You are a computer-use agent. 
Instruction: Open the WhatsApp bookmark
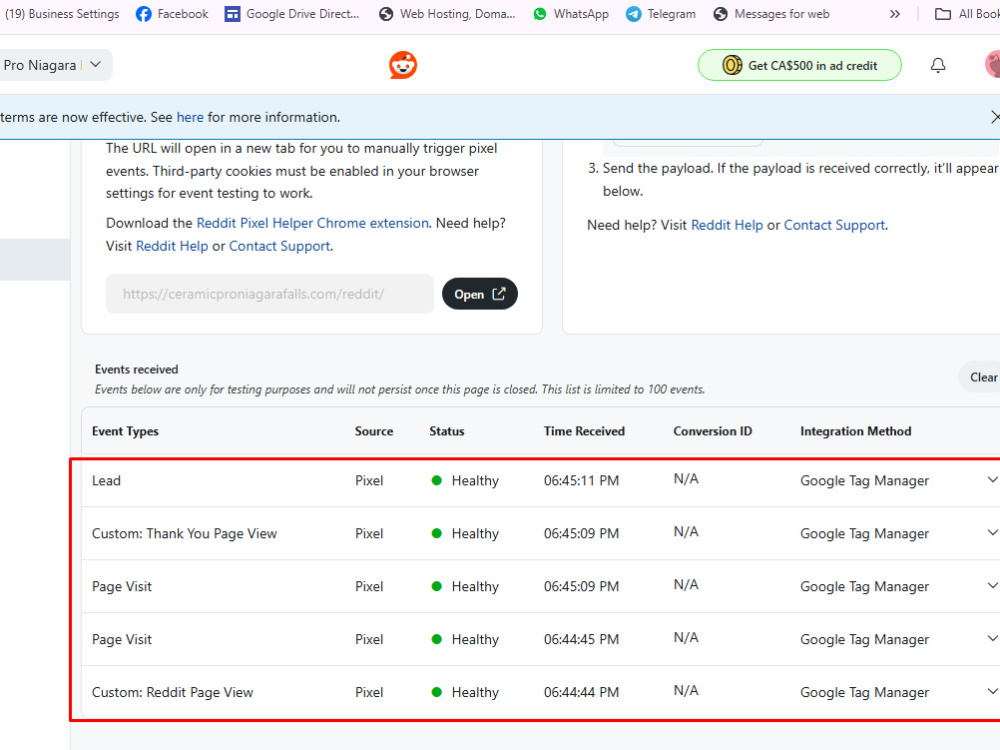point(571,14)
